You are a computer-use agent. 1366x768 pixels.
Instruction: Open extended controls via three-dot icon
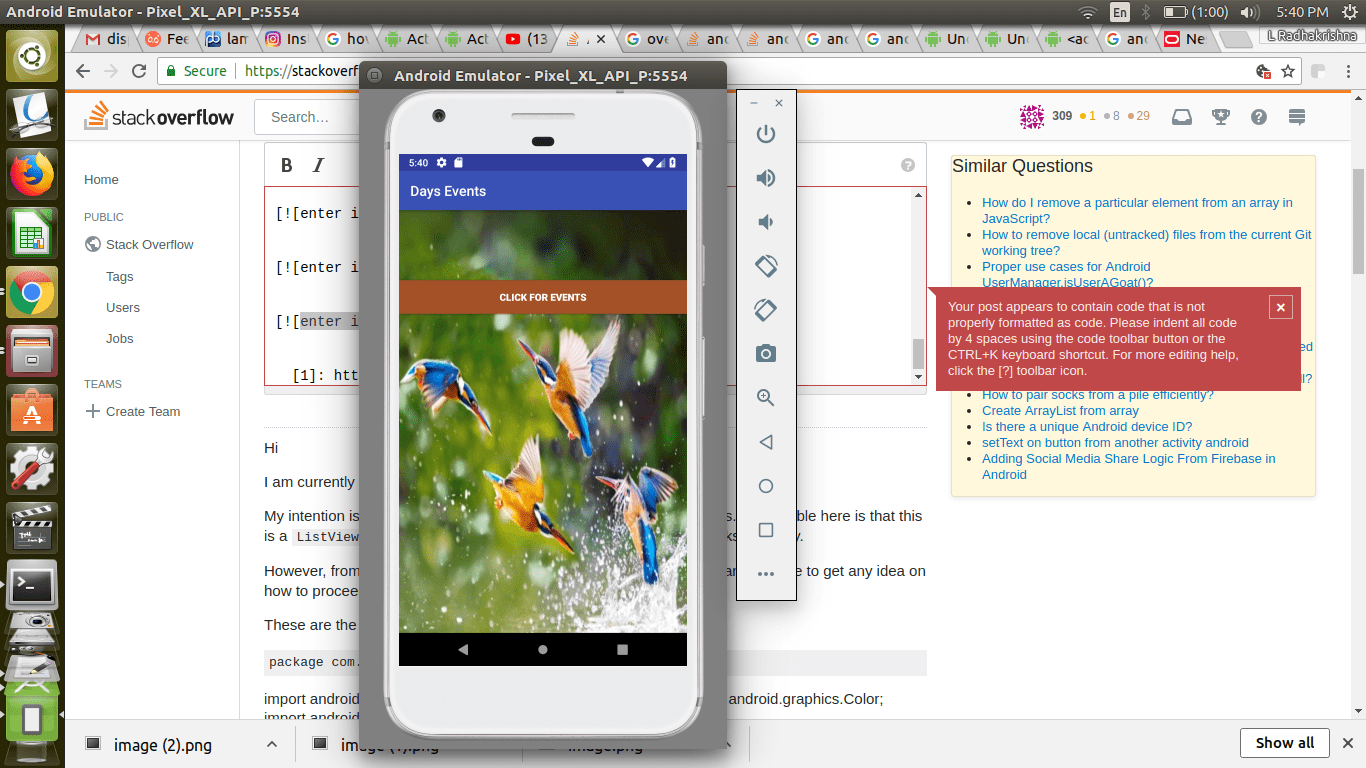coord(765,573)
